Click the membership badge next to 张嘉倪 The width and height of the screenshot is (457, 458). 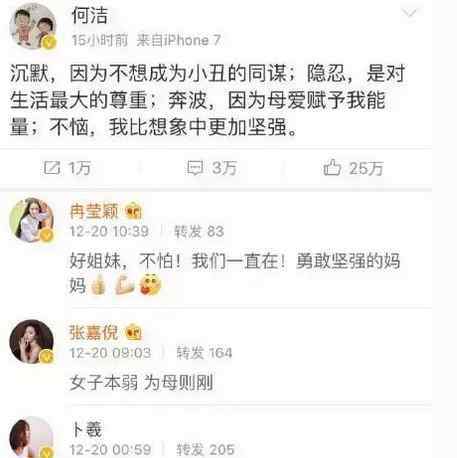(134, 332)
